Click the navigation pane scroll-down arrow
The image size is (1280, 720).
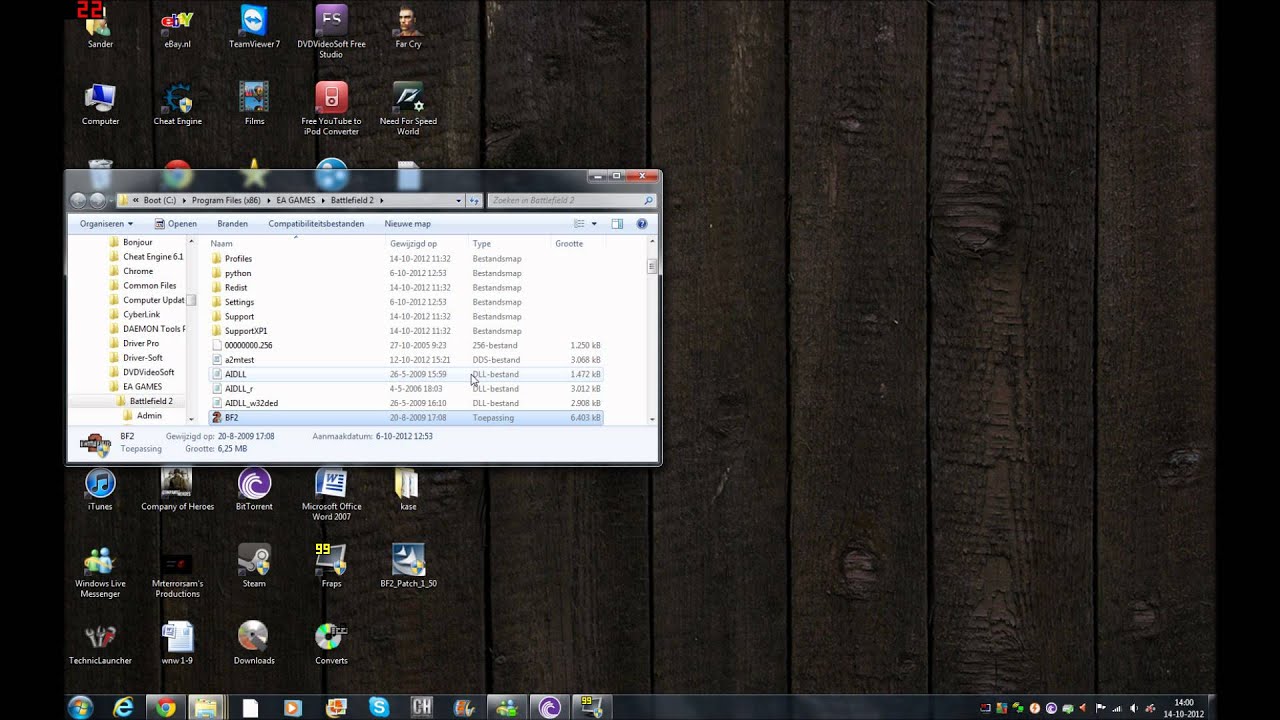click(x=191, y=418)
